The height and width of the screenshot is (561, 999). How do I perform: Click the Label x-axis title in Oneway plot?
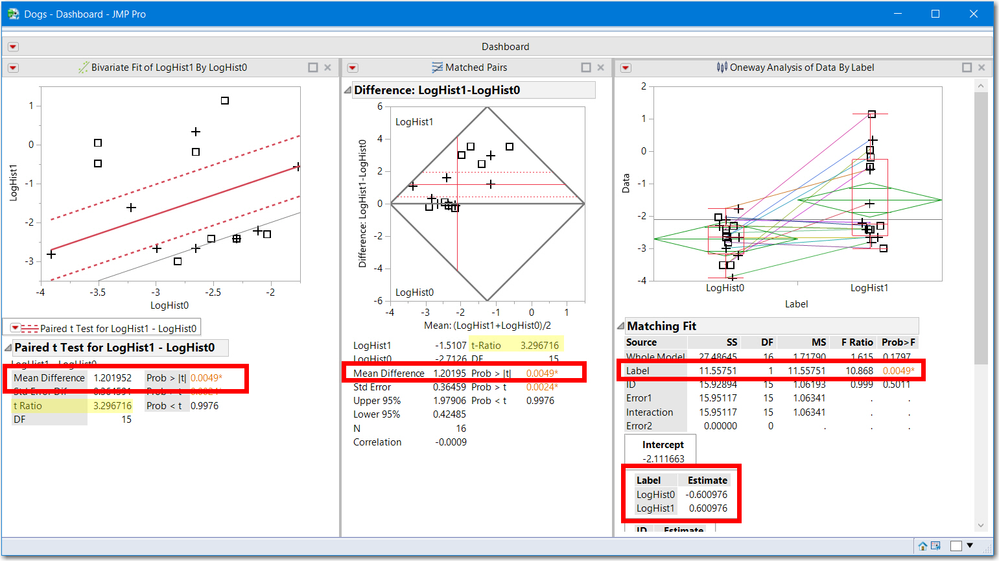[x=796, y=304]
